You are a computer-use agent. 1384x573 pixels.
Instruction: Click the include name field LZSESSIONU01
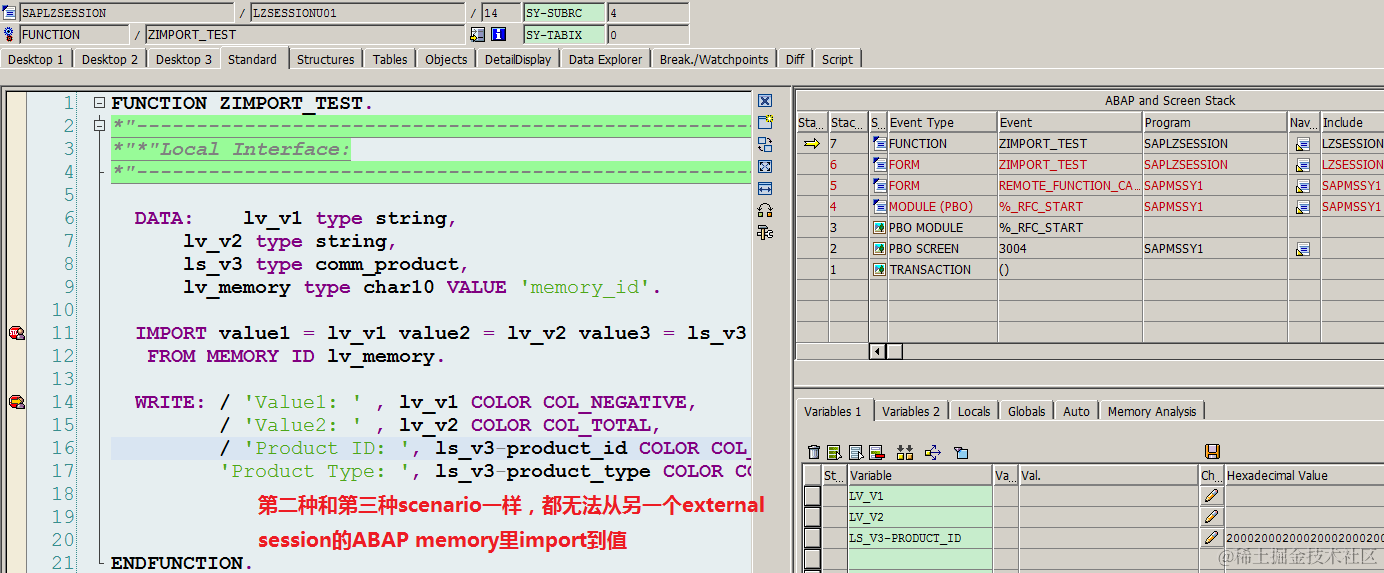coord(357,13)
